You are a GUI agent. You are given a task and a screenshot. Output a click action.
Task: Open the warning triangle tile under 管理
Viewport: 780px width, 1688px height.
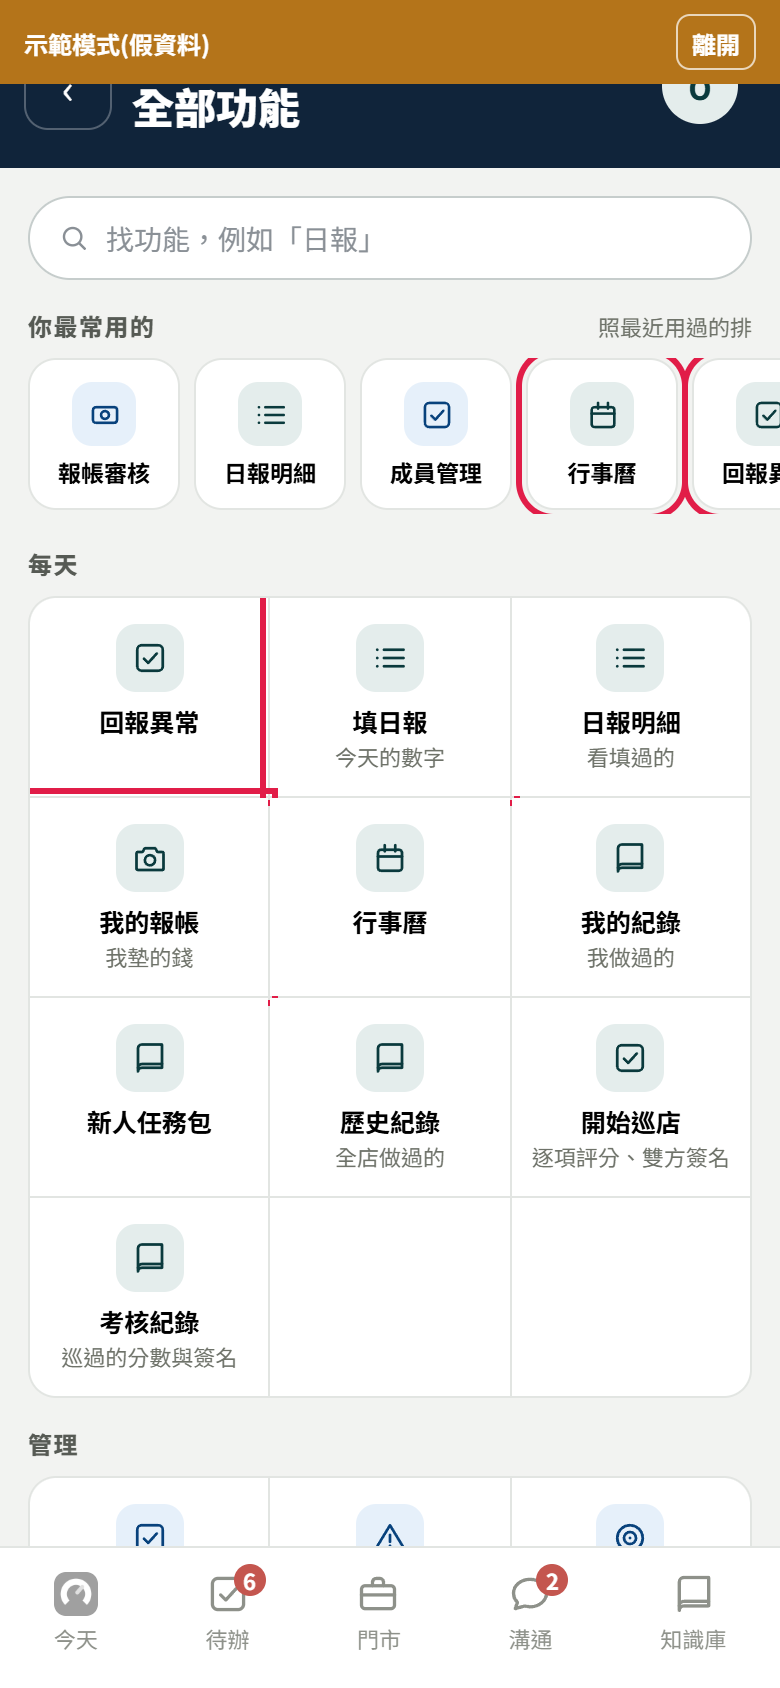click(390, 1514)
